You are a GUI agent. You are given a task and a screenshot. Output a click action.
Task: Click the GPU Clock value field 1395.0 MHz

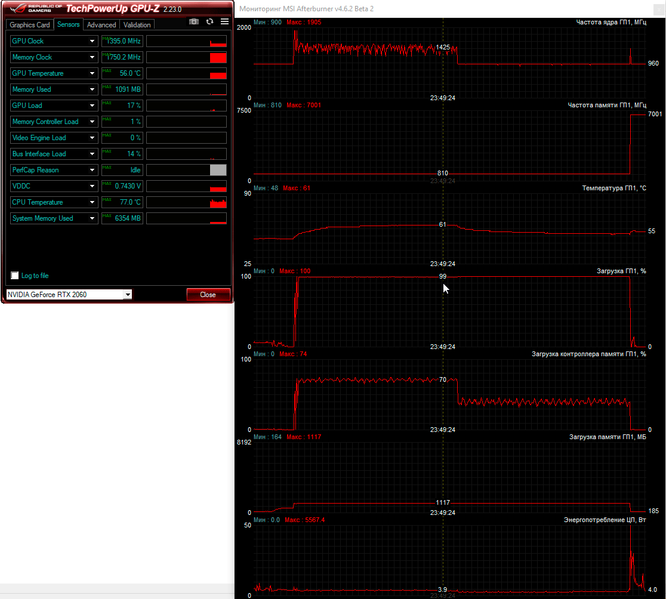coord(122,41)
